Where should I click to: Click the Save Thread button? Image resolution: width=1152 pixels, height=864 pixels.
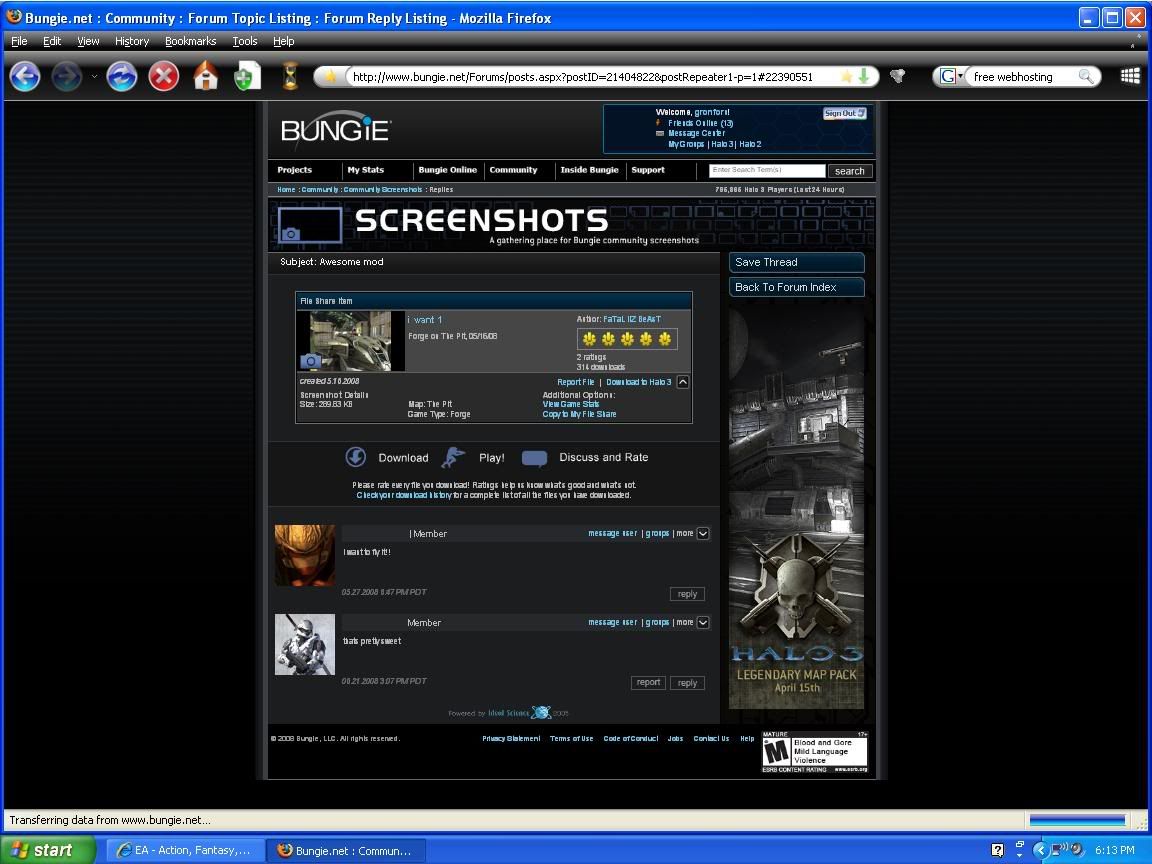pos(796,262)
